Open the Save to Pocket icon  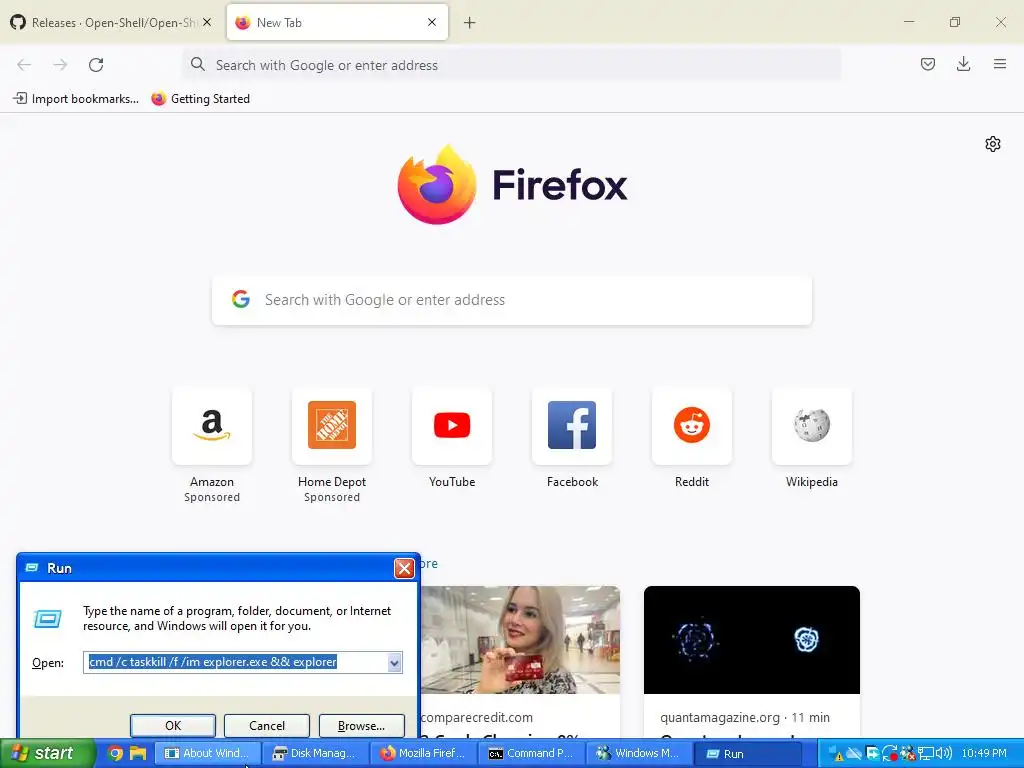pyautogui.click(x=927, y=64)
